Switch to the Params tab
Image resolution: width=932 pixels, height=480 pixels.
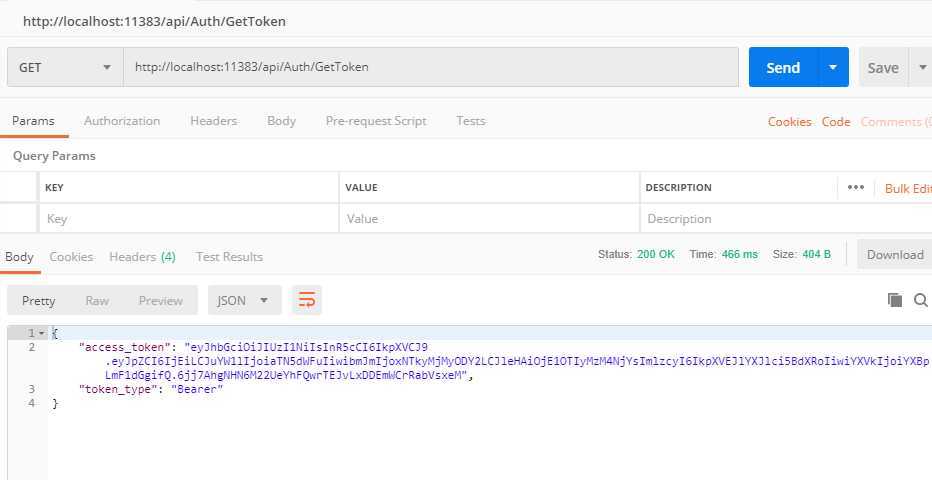click(33, 121)
